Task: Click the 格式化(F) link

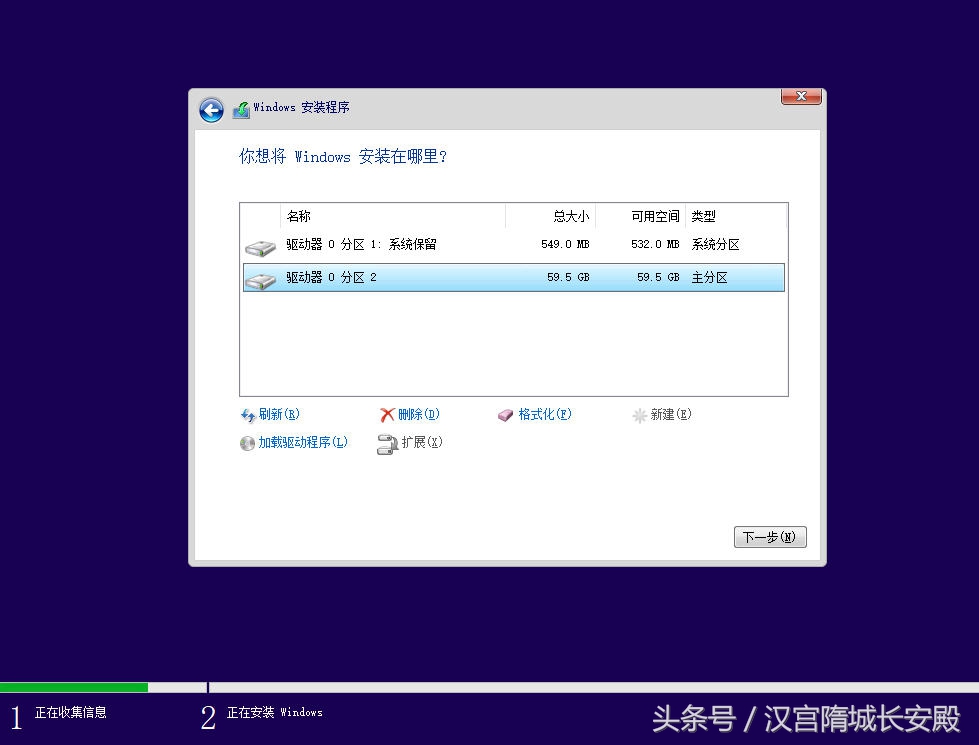Action: pos(545,414)
